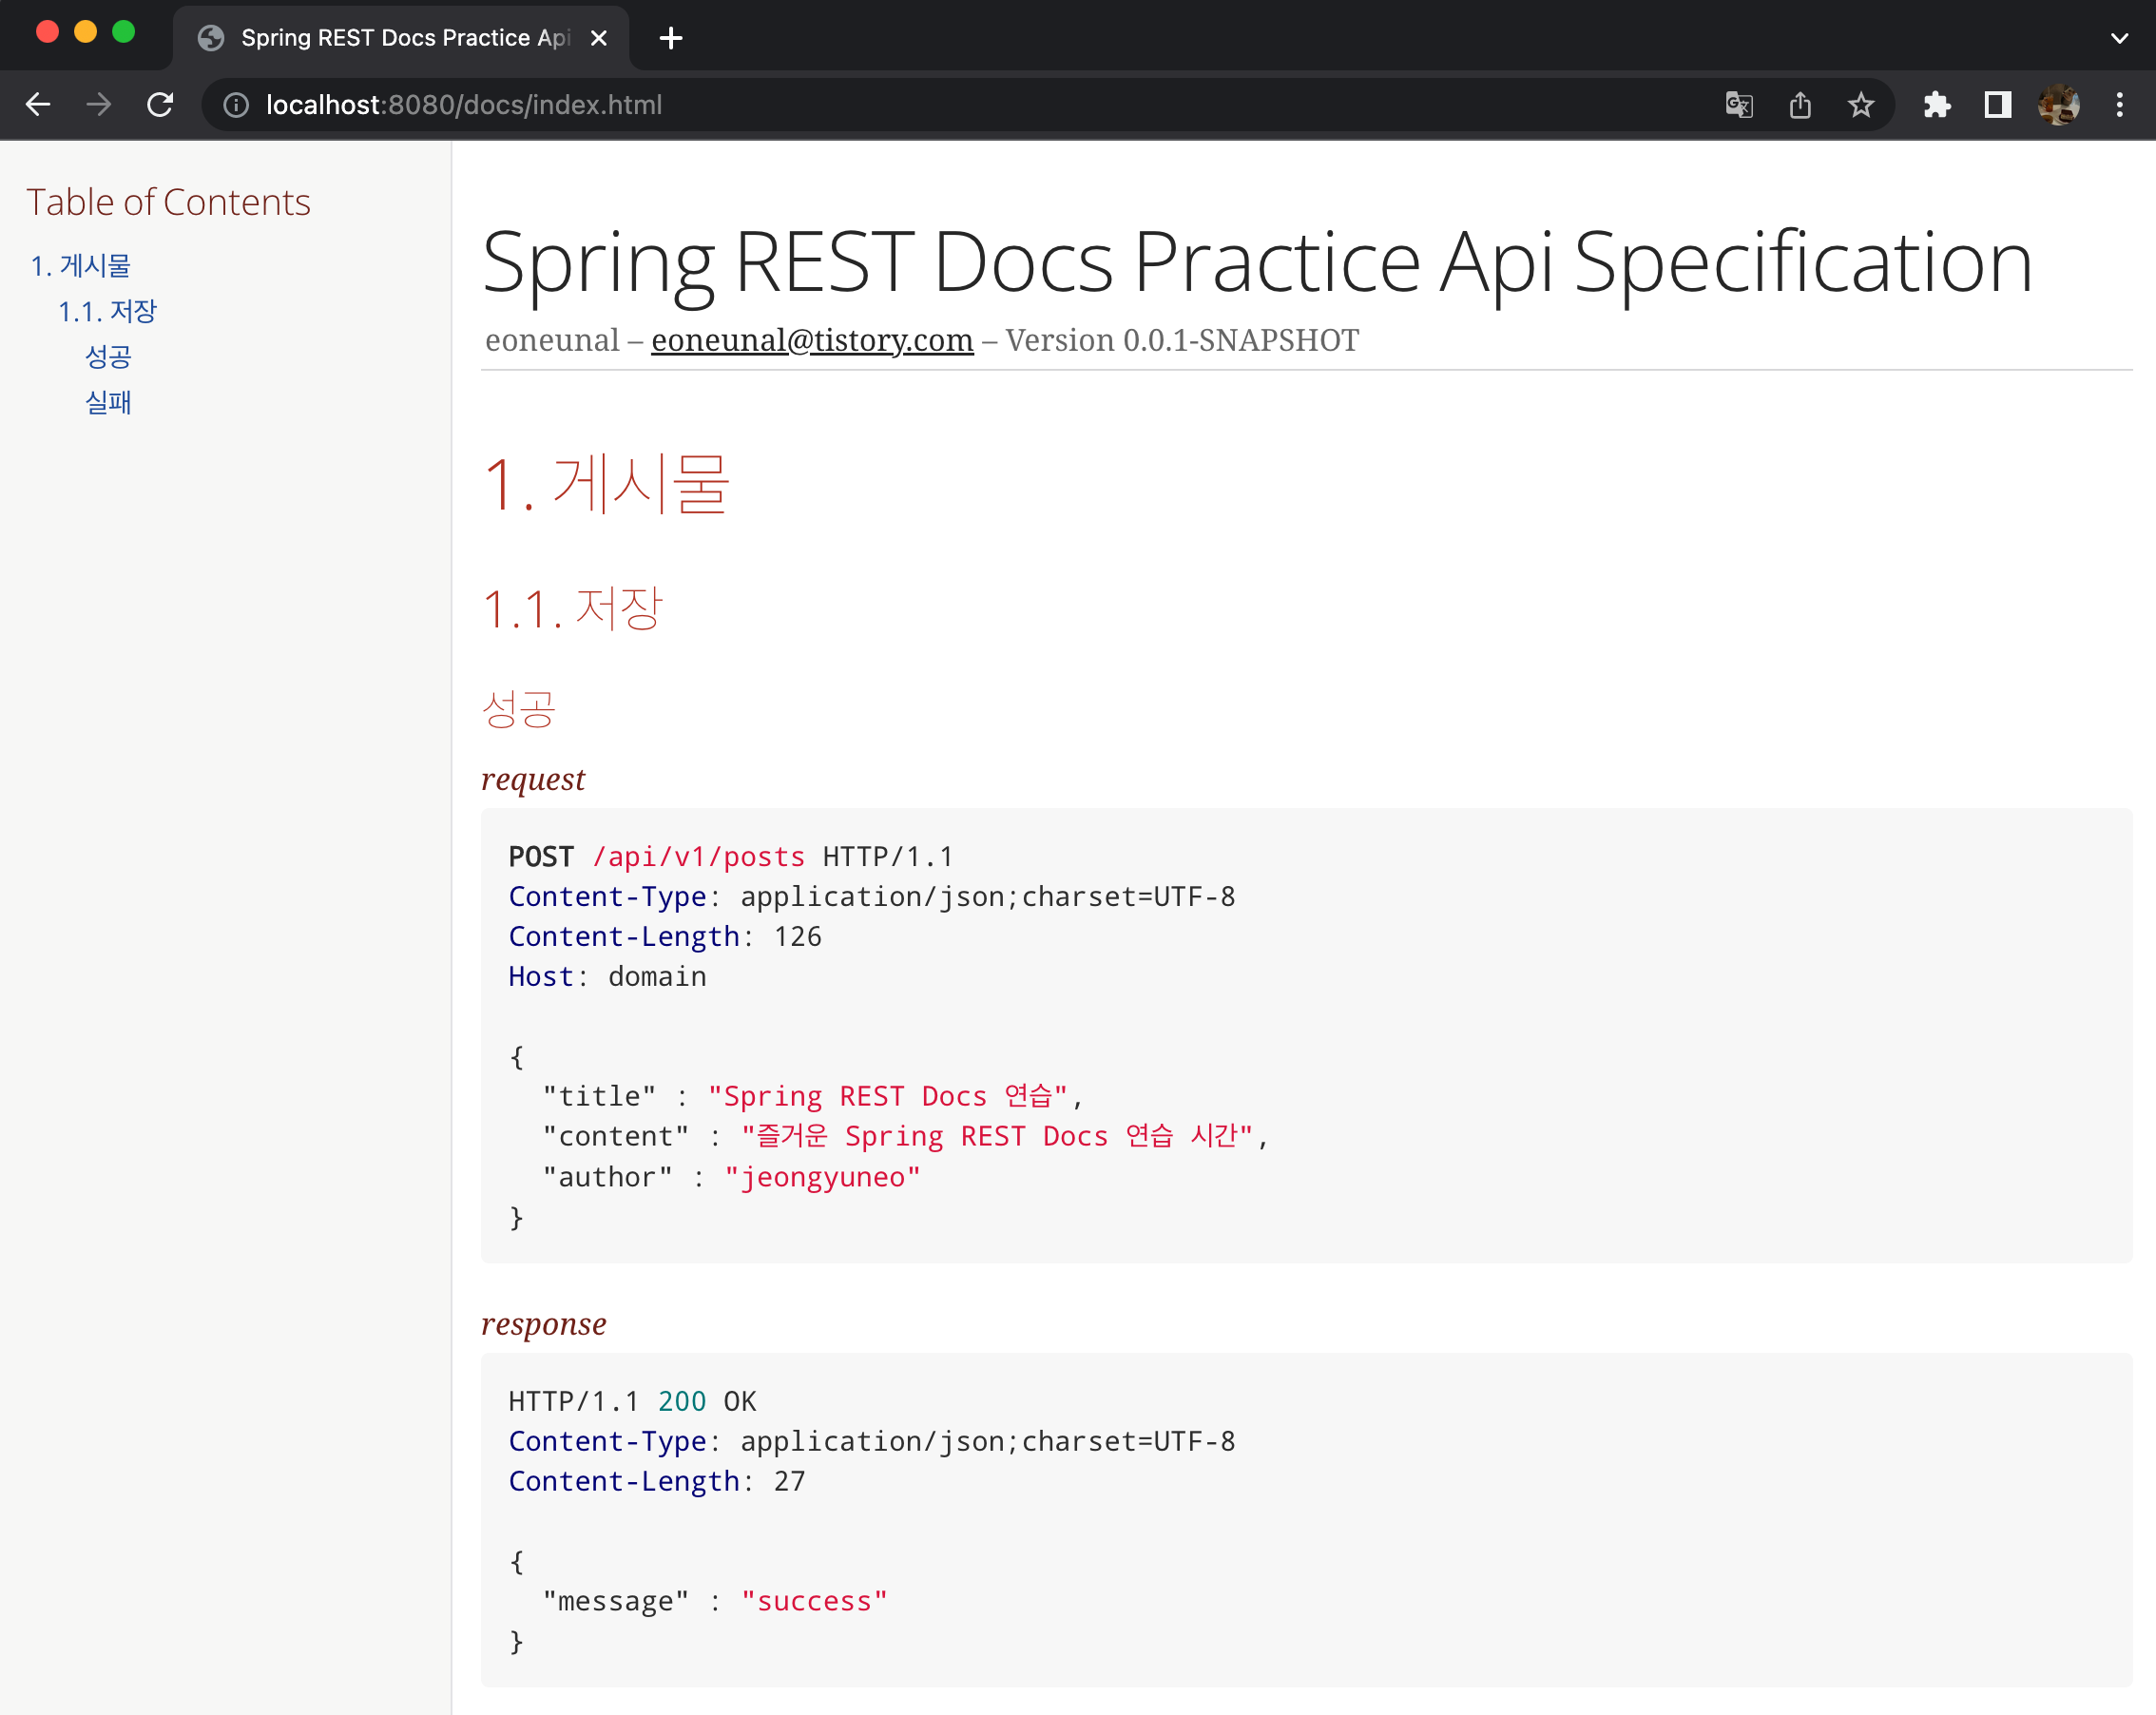Open a new tab with plus button
This screenshot has width=2156, height=1715.
point(671,38)
